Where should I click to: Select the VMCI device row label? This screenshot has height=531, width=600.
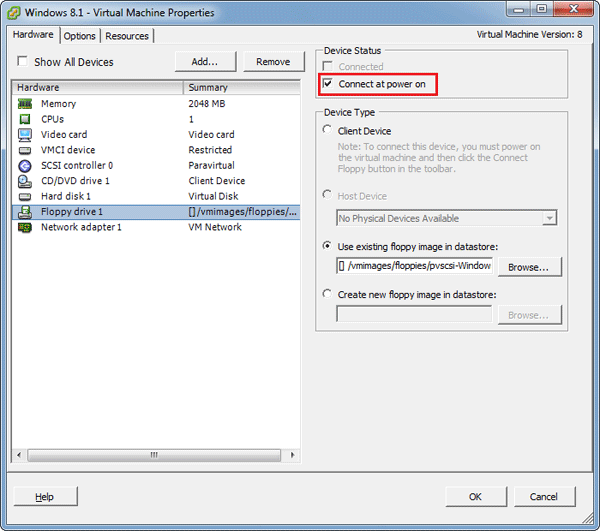tap(68, 150)
